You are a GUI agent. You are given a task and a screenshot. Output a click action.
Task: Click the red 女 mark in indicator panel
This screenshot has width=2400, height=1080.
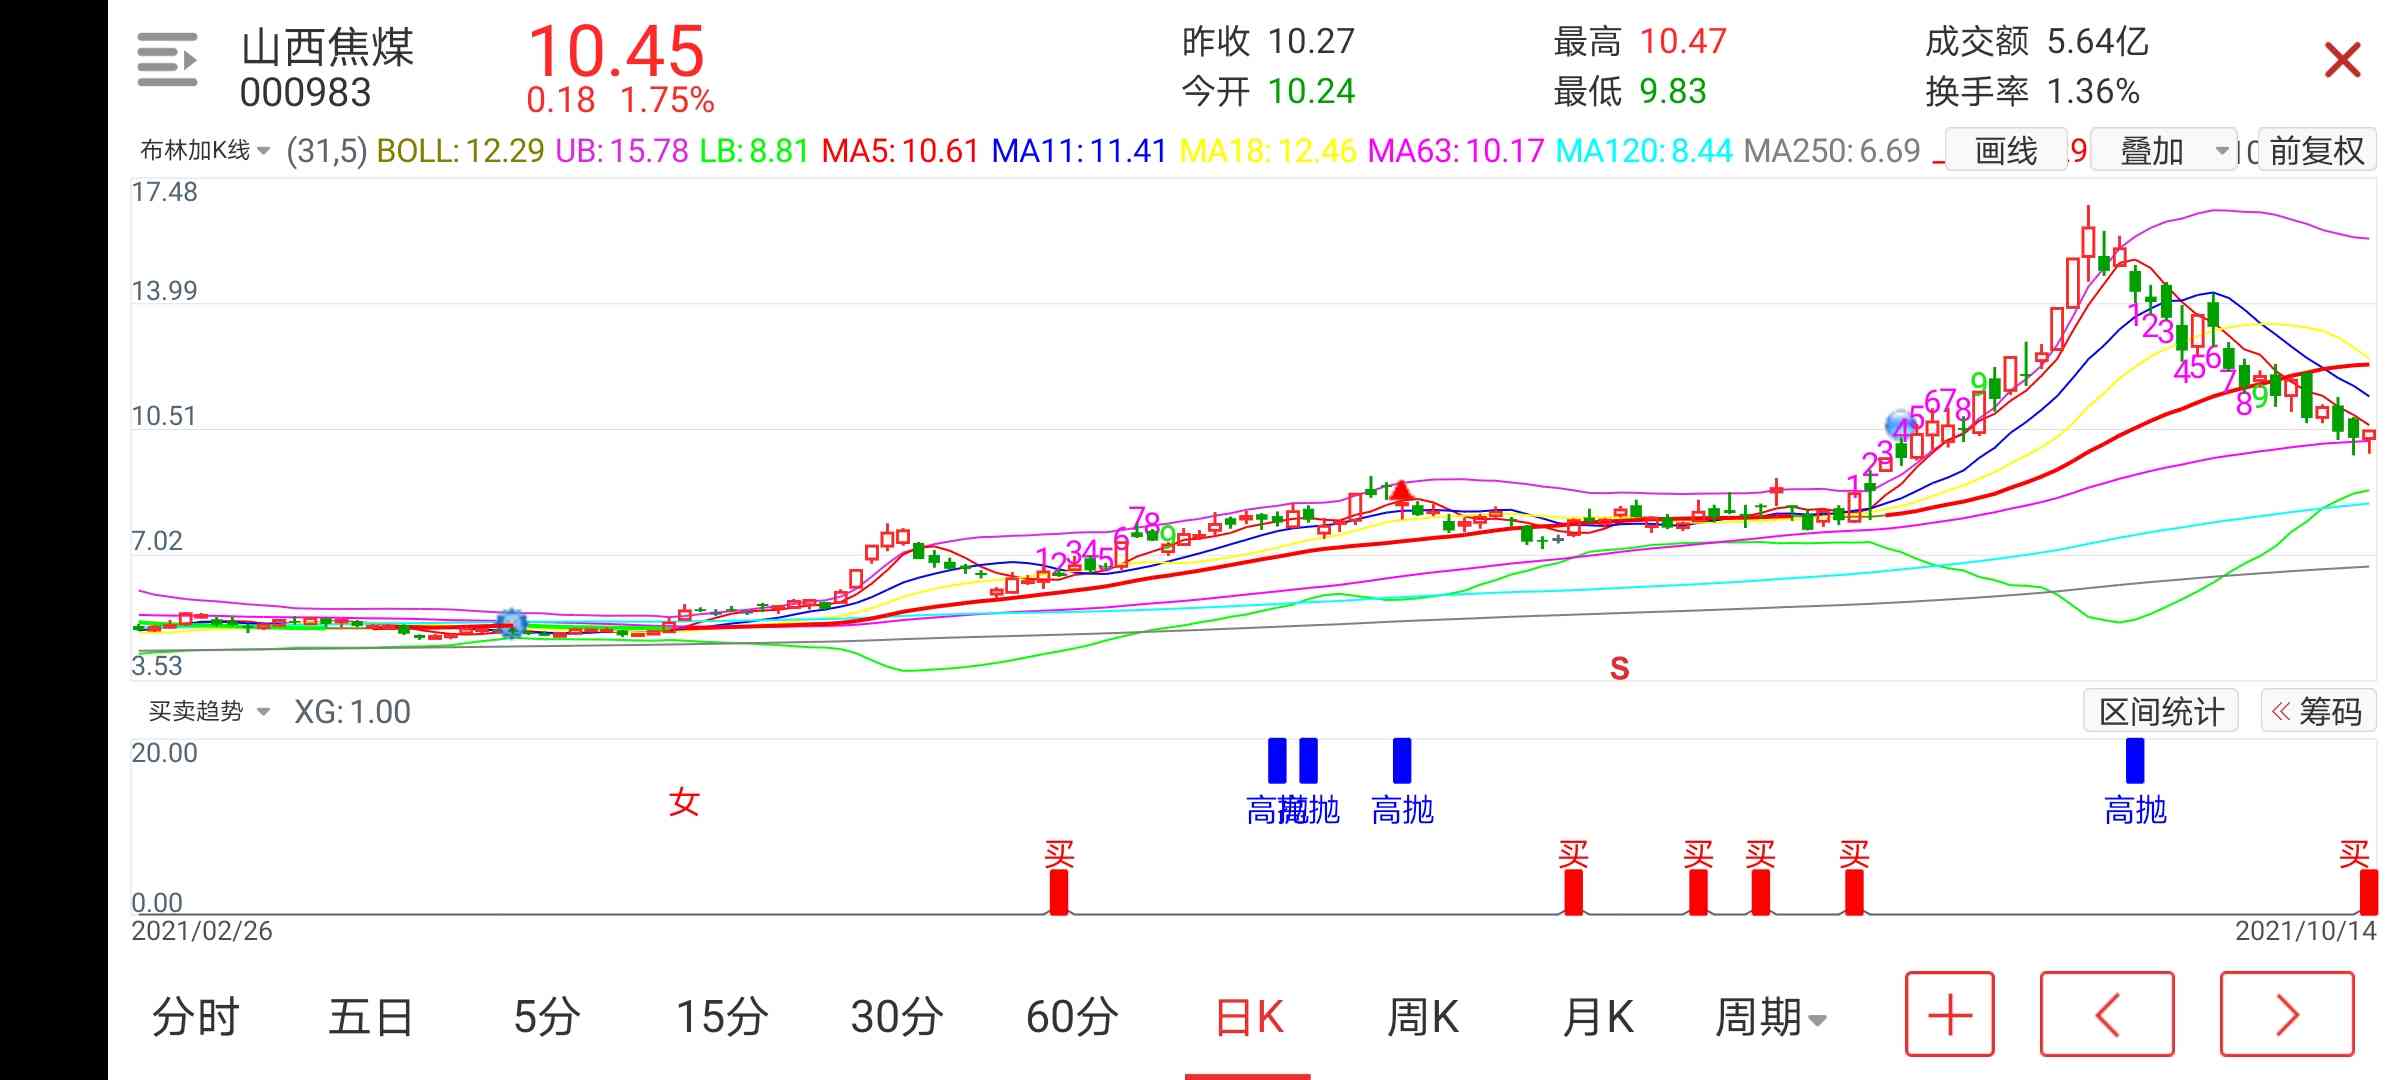(x=684, y=802)
